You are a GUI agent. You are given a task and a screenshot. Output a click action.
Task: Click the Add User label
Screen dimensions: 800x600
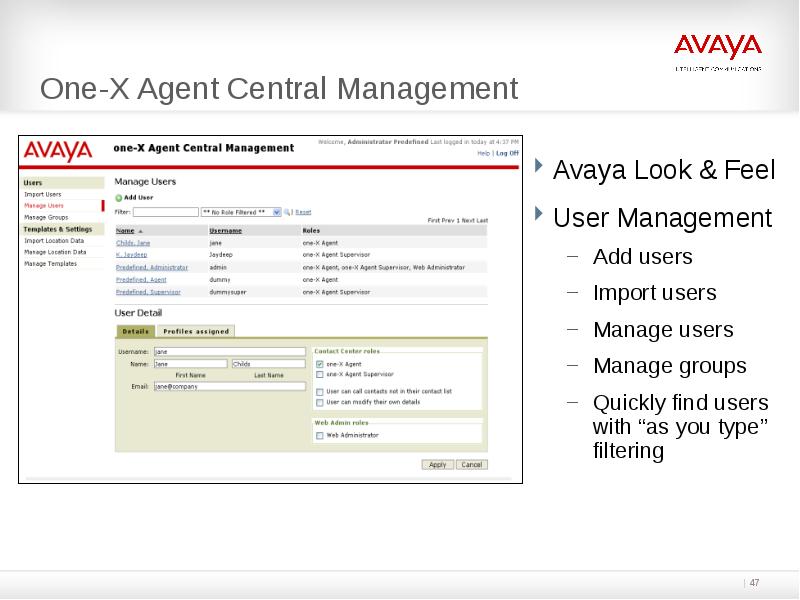click(138, 198)
